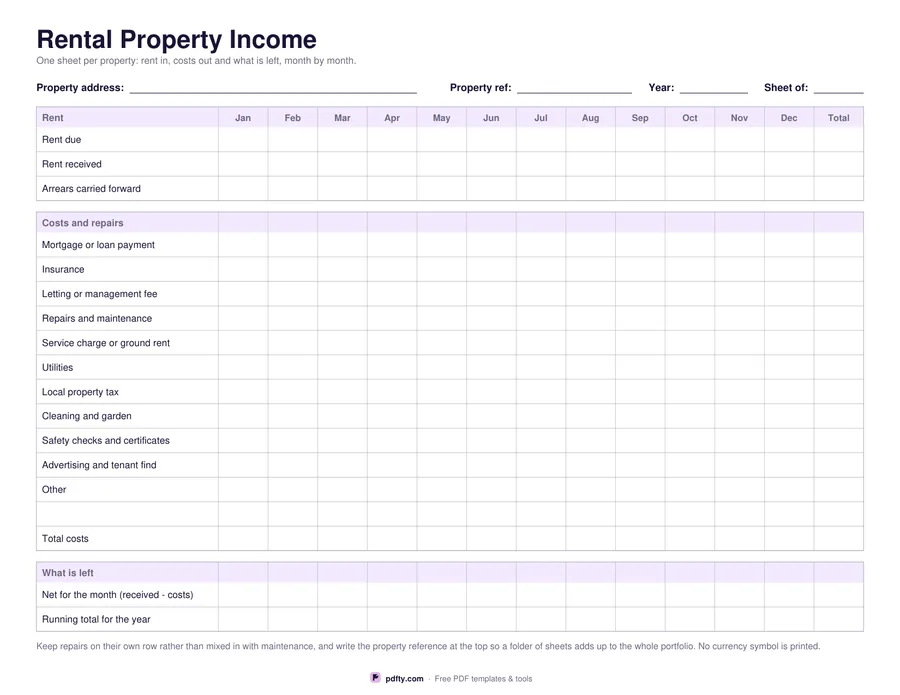
Task: Click the 'One sheet per property' subtitle
Action: pyautogui.click(x=196, y=61)
